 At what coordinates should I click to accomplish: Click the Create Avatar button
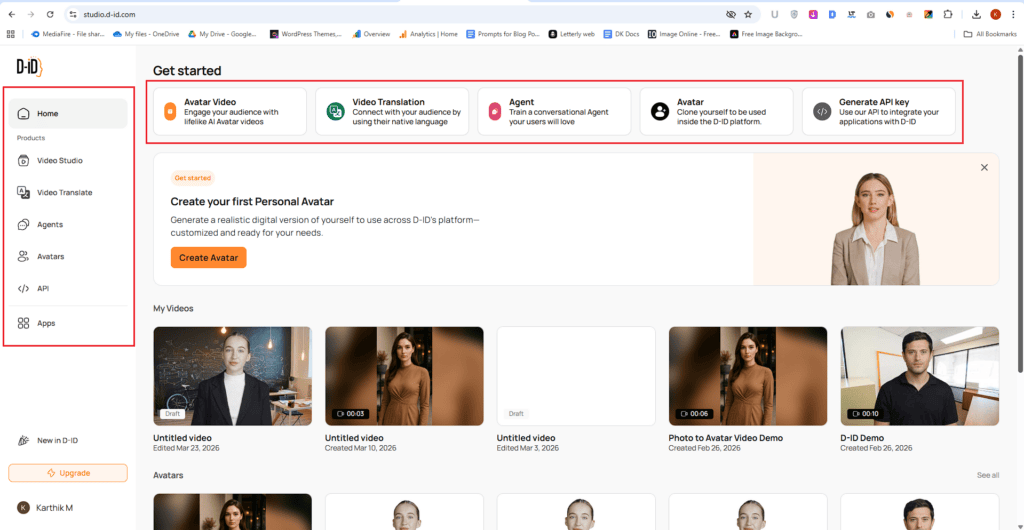tap(208, 258)
